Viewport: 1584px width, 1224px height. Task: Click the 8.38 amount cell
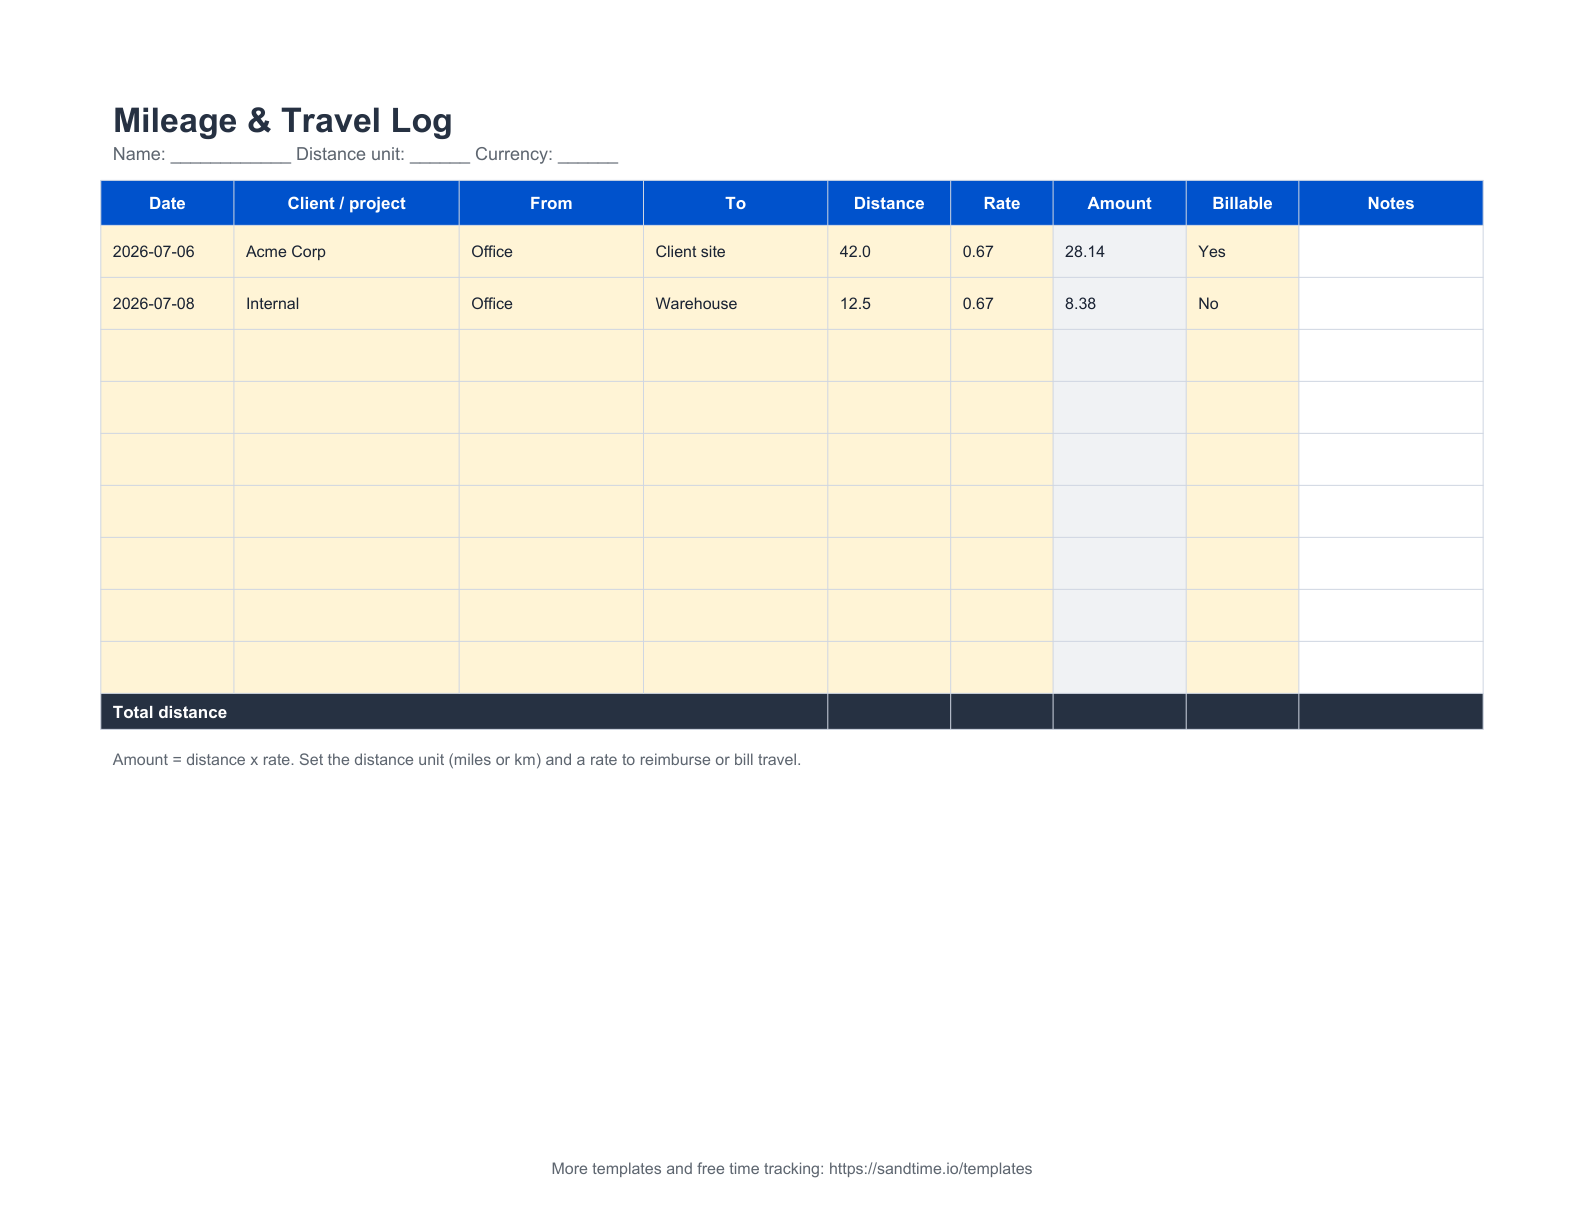[x=1119, y=304]
